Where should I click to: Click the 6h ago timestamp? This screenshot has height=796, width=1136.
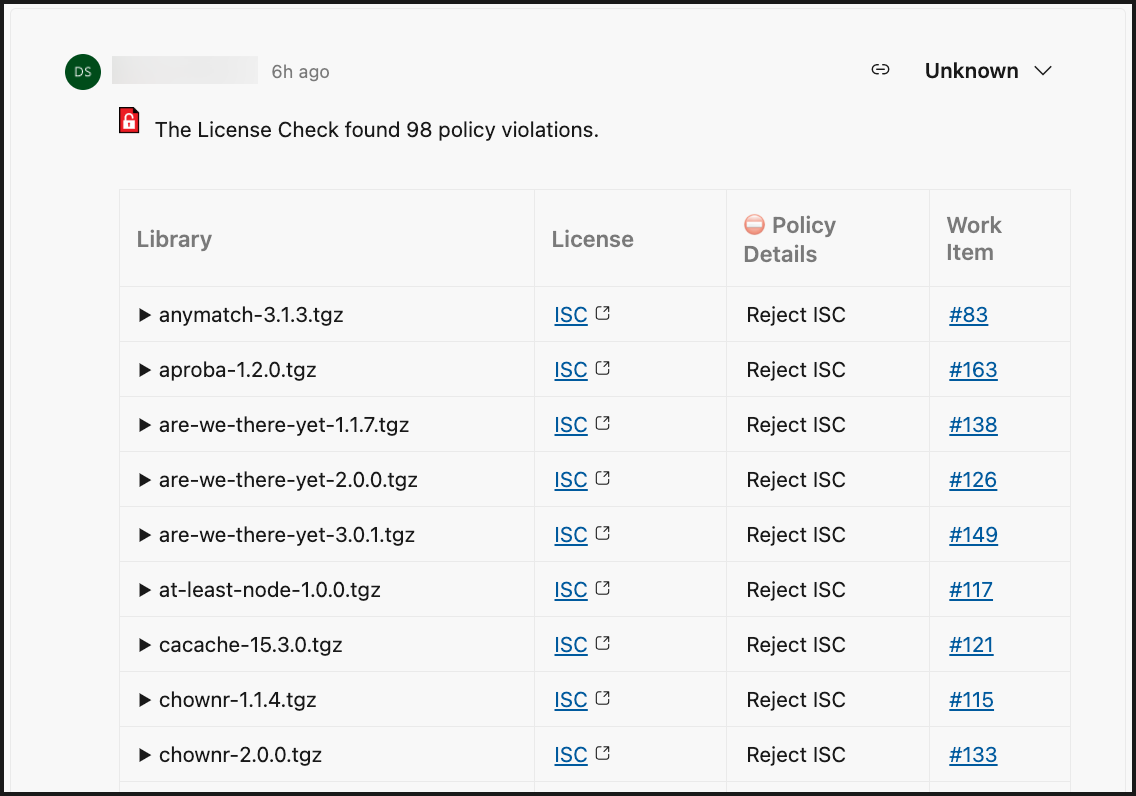coord(300,72)
